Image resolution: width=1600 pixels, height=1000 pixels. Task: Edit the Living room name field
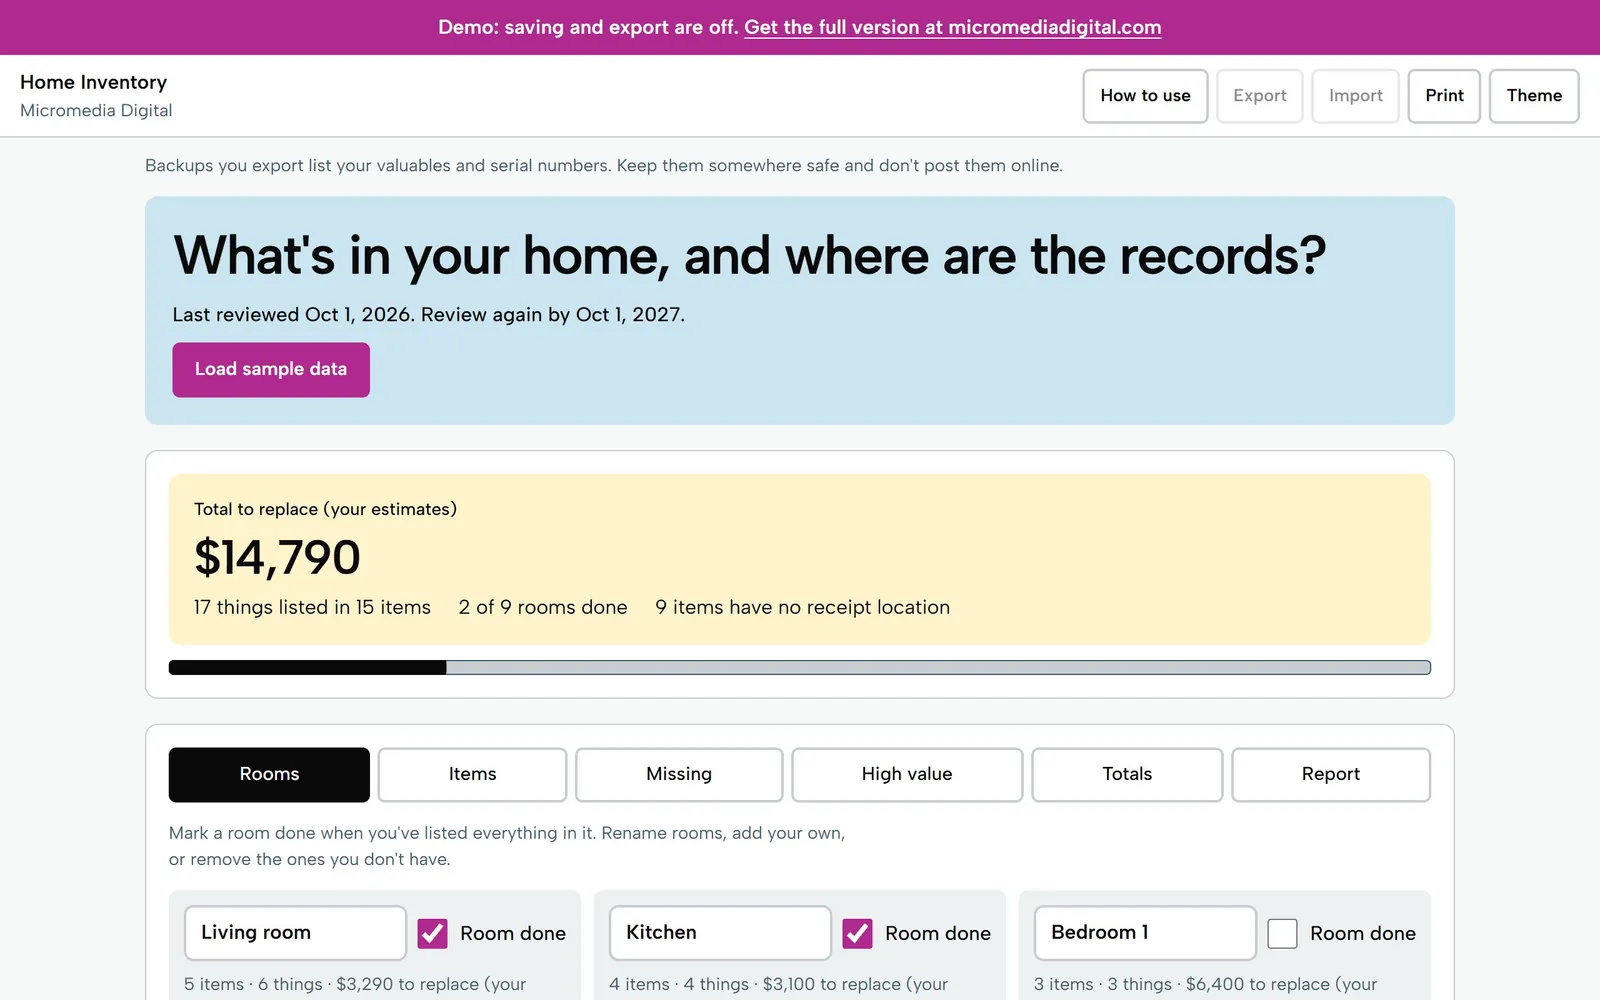(x=295, y=933)
